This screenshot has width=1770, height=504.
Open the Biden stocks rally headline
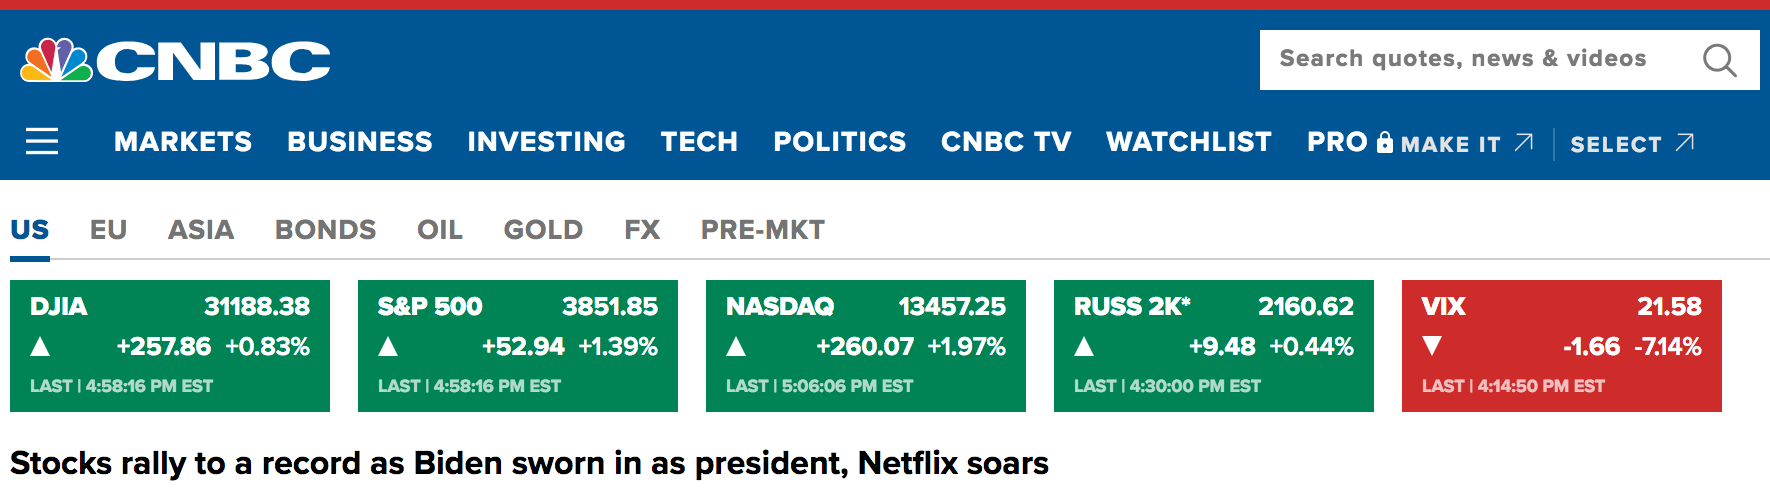529,464
